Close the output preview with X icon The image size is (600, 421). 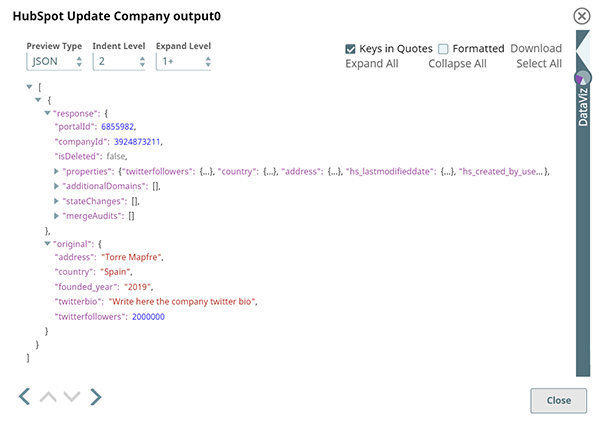[x=581, y=16]
